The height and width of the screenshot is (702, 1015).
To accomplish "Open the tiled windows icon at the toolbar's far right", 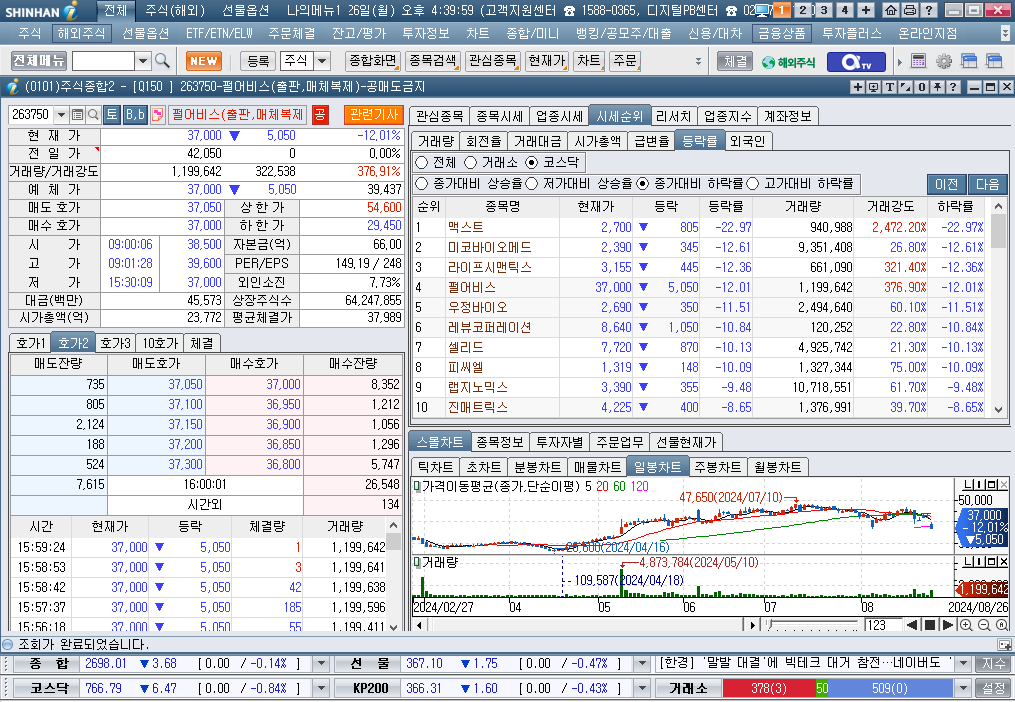I will tap(994, 61).
